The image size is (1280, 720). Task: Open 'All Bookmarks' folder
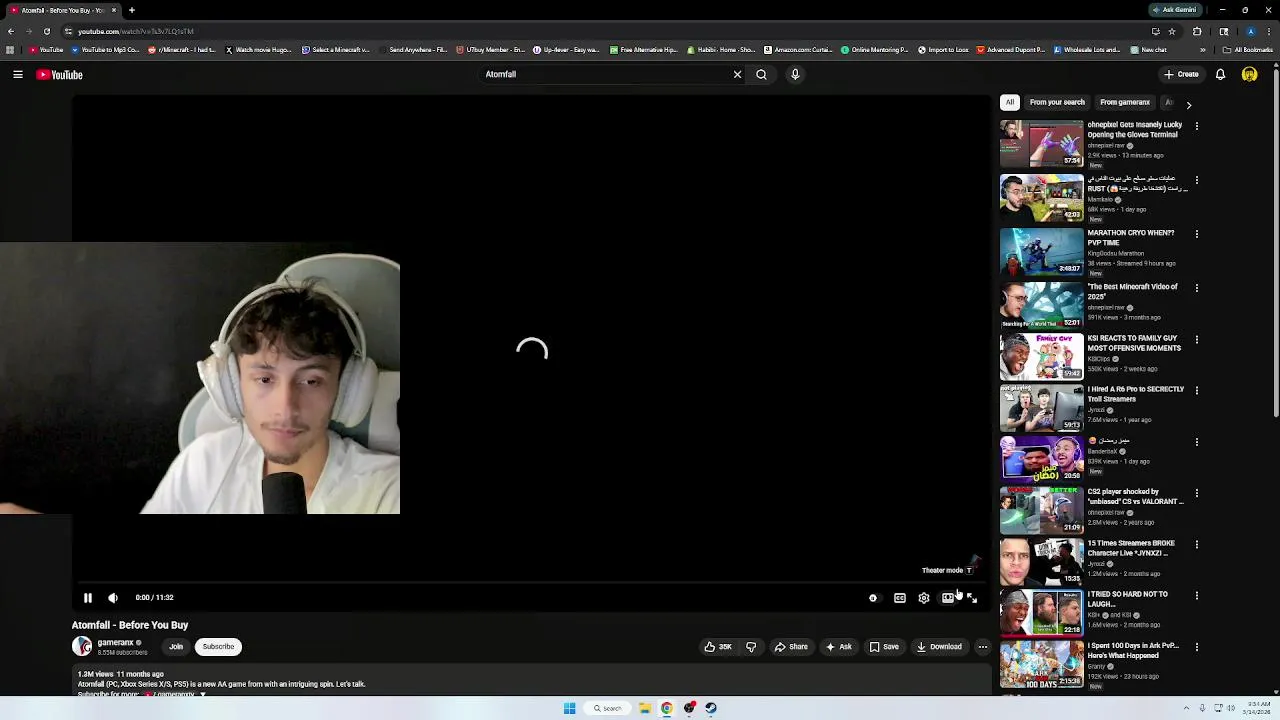[x=1247, y=50]
